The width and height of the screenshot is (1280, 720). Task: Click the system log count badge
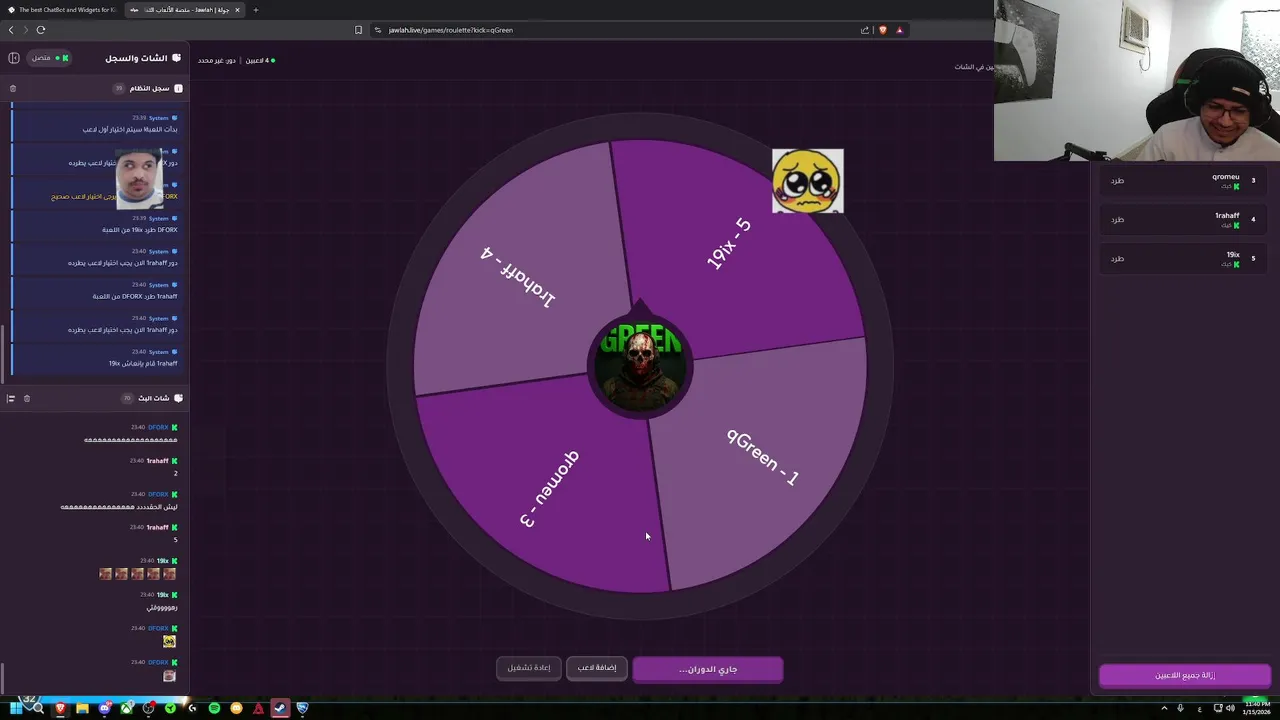pos(119,88)
